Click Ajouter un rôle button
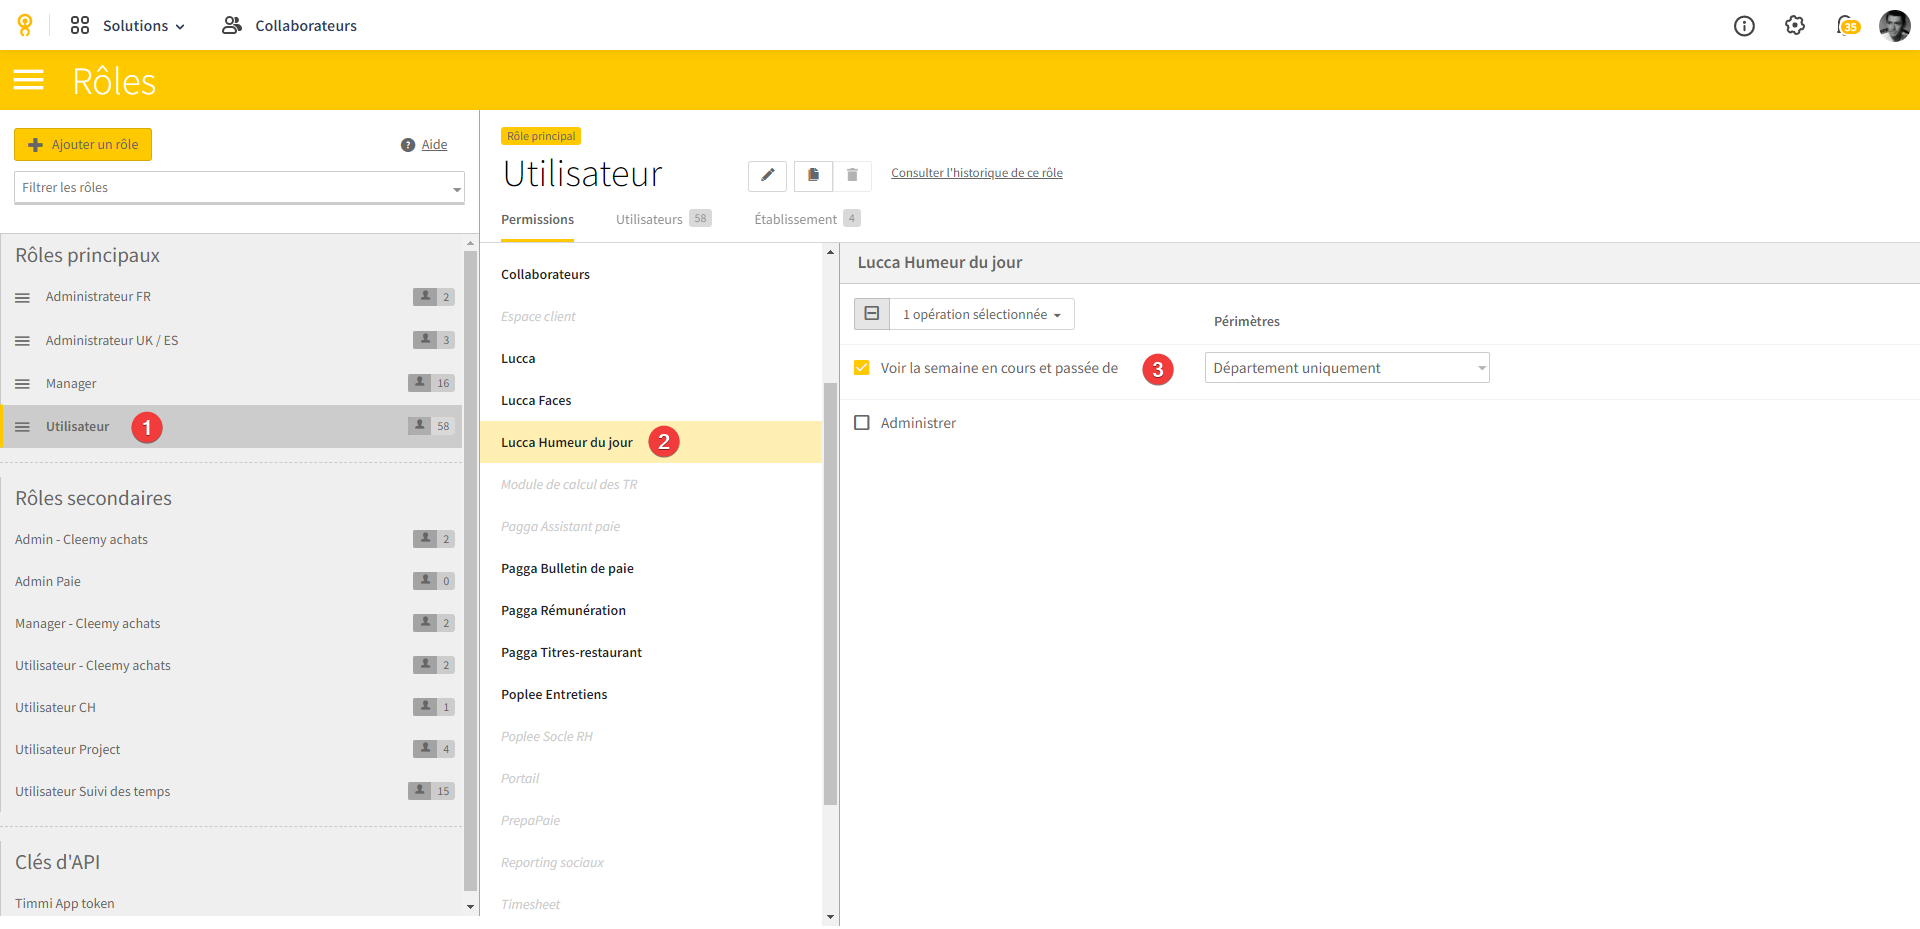This screenshot has height=929, width=1920. pos(83,144)
